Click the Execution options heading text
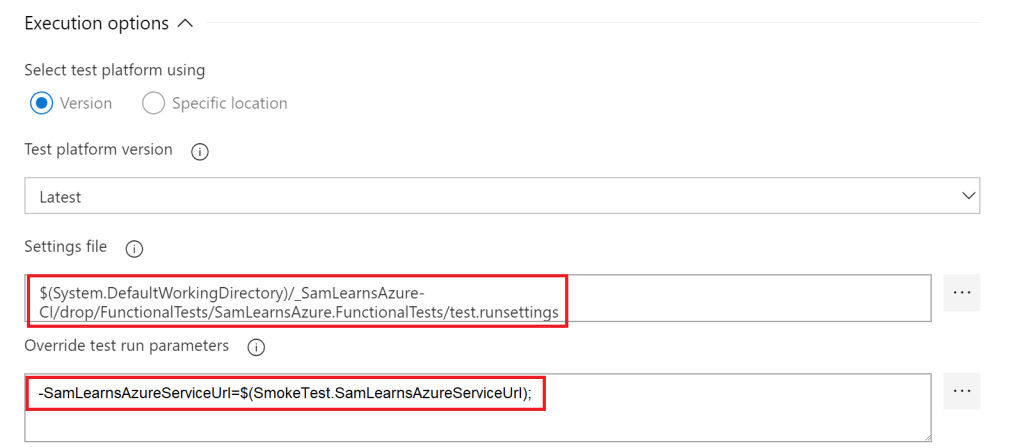 (96, 22)
